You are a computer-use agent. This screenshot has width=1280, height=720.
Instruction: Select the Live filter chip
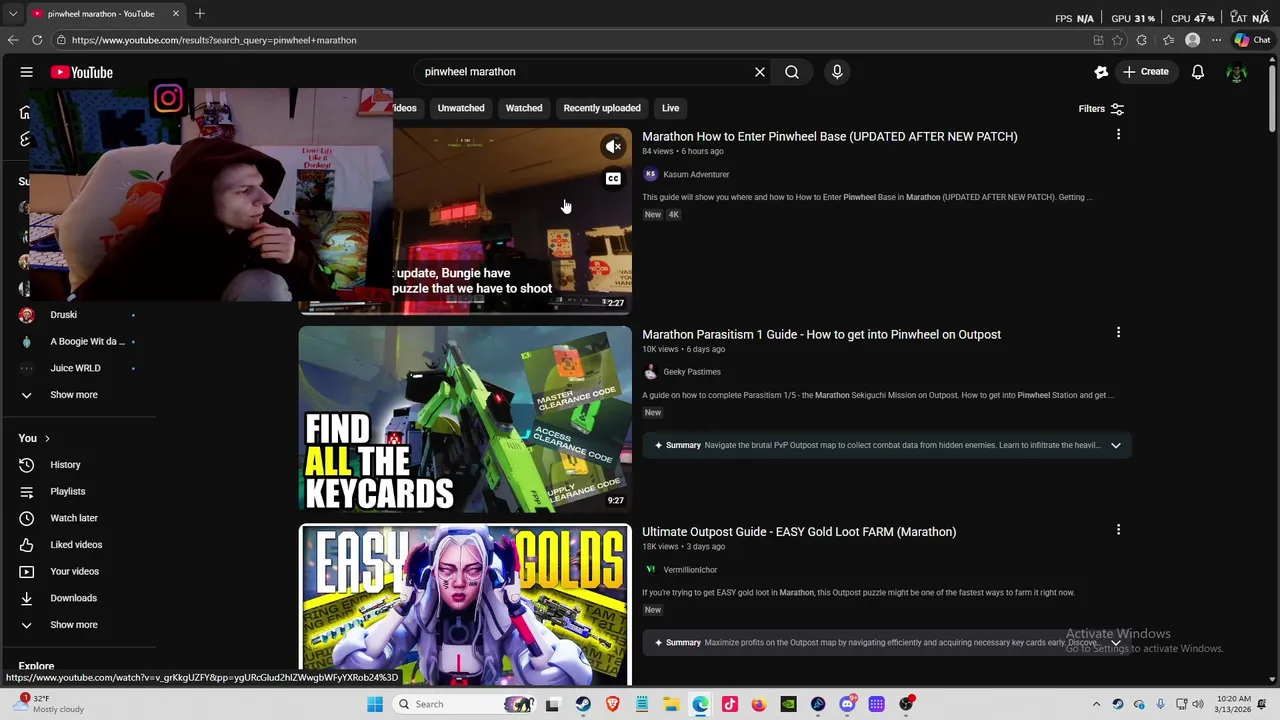pos(670,108)
